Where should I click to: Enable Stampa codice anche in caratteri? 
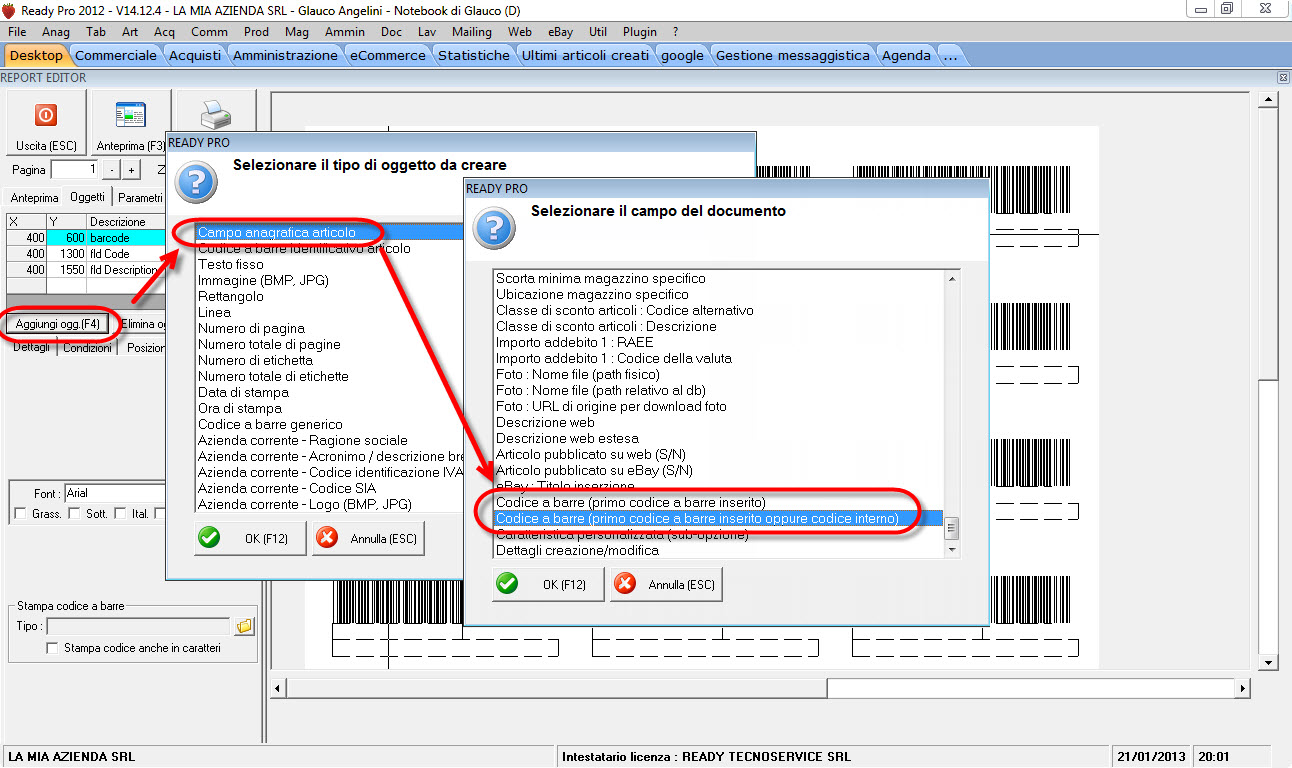tap(53, 648)
